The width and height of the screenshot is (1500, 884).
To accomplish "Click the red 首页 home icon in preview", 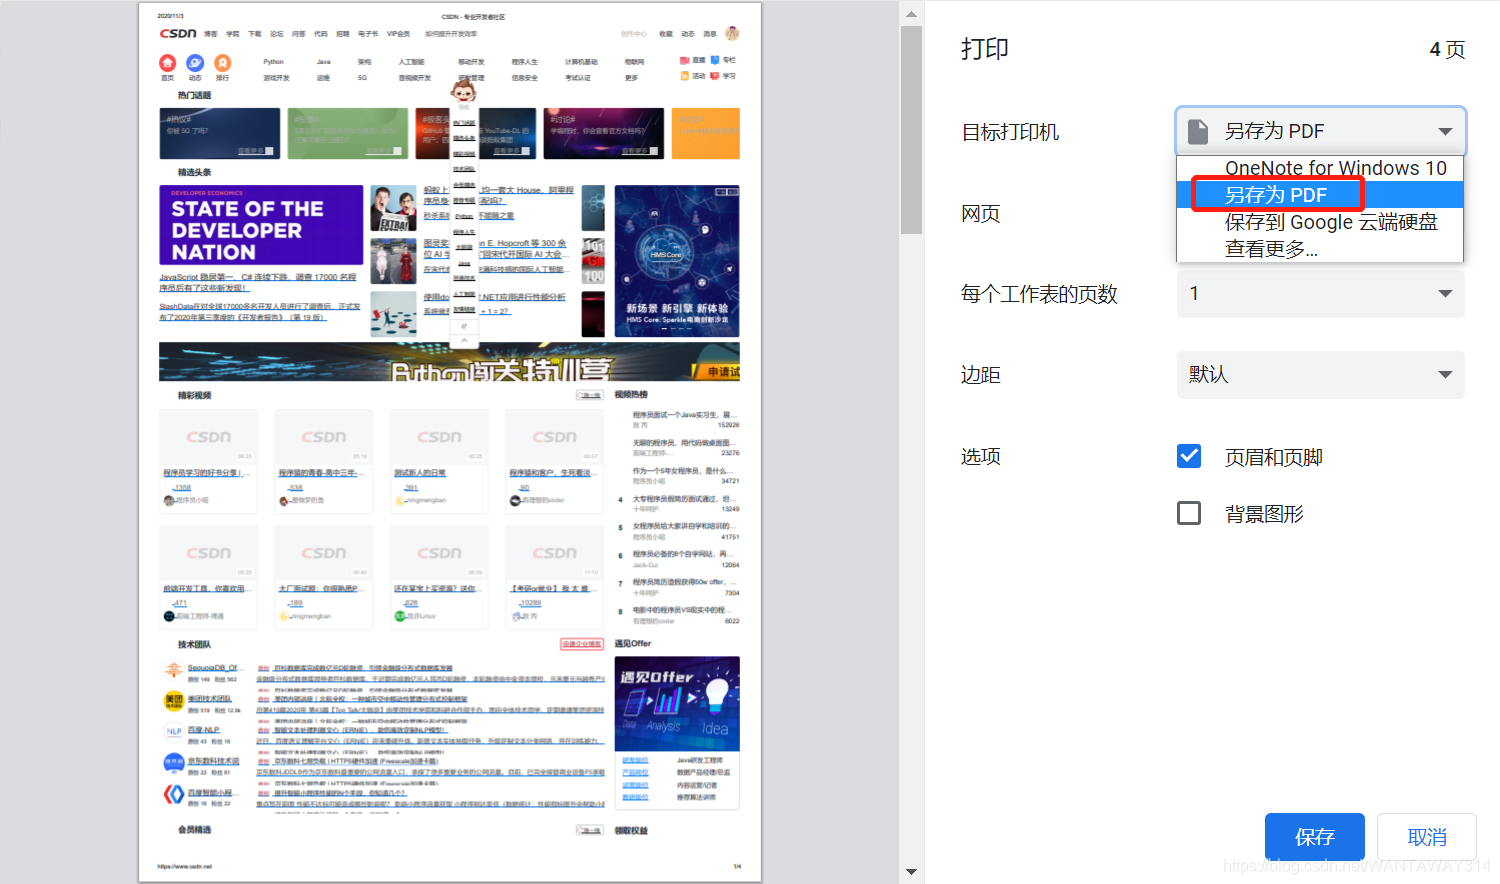I will pyautogui.click(x=167, y=63).
